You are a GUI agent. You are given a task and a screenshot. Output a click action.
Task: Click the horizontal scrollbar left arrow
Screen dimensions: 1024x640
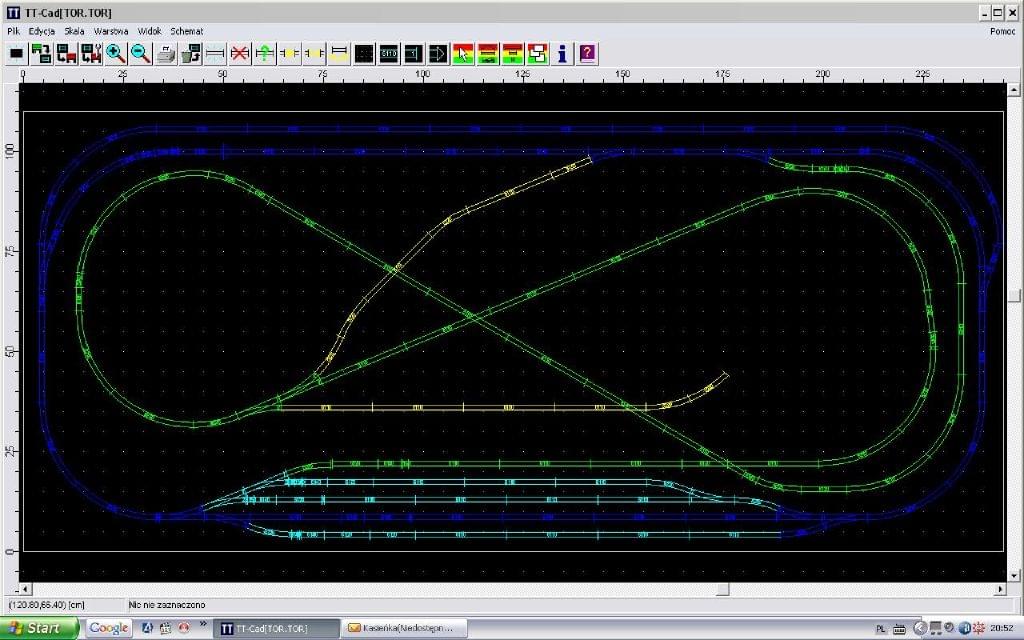coord(25,589)
